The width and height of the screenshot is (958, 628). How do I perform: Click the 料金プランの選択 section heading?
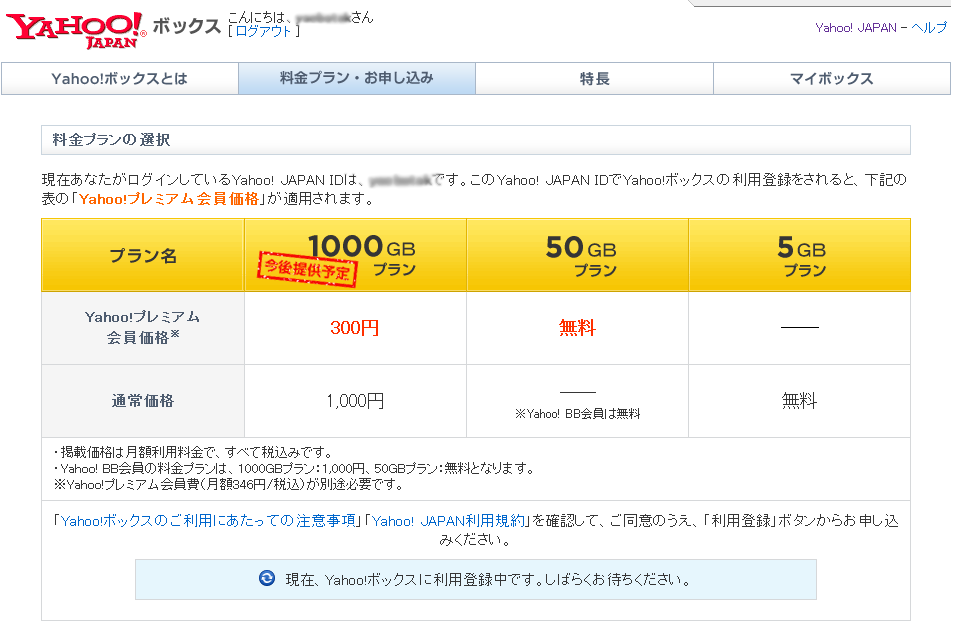coord(111,140)
